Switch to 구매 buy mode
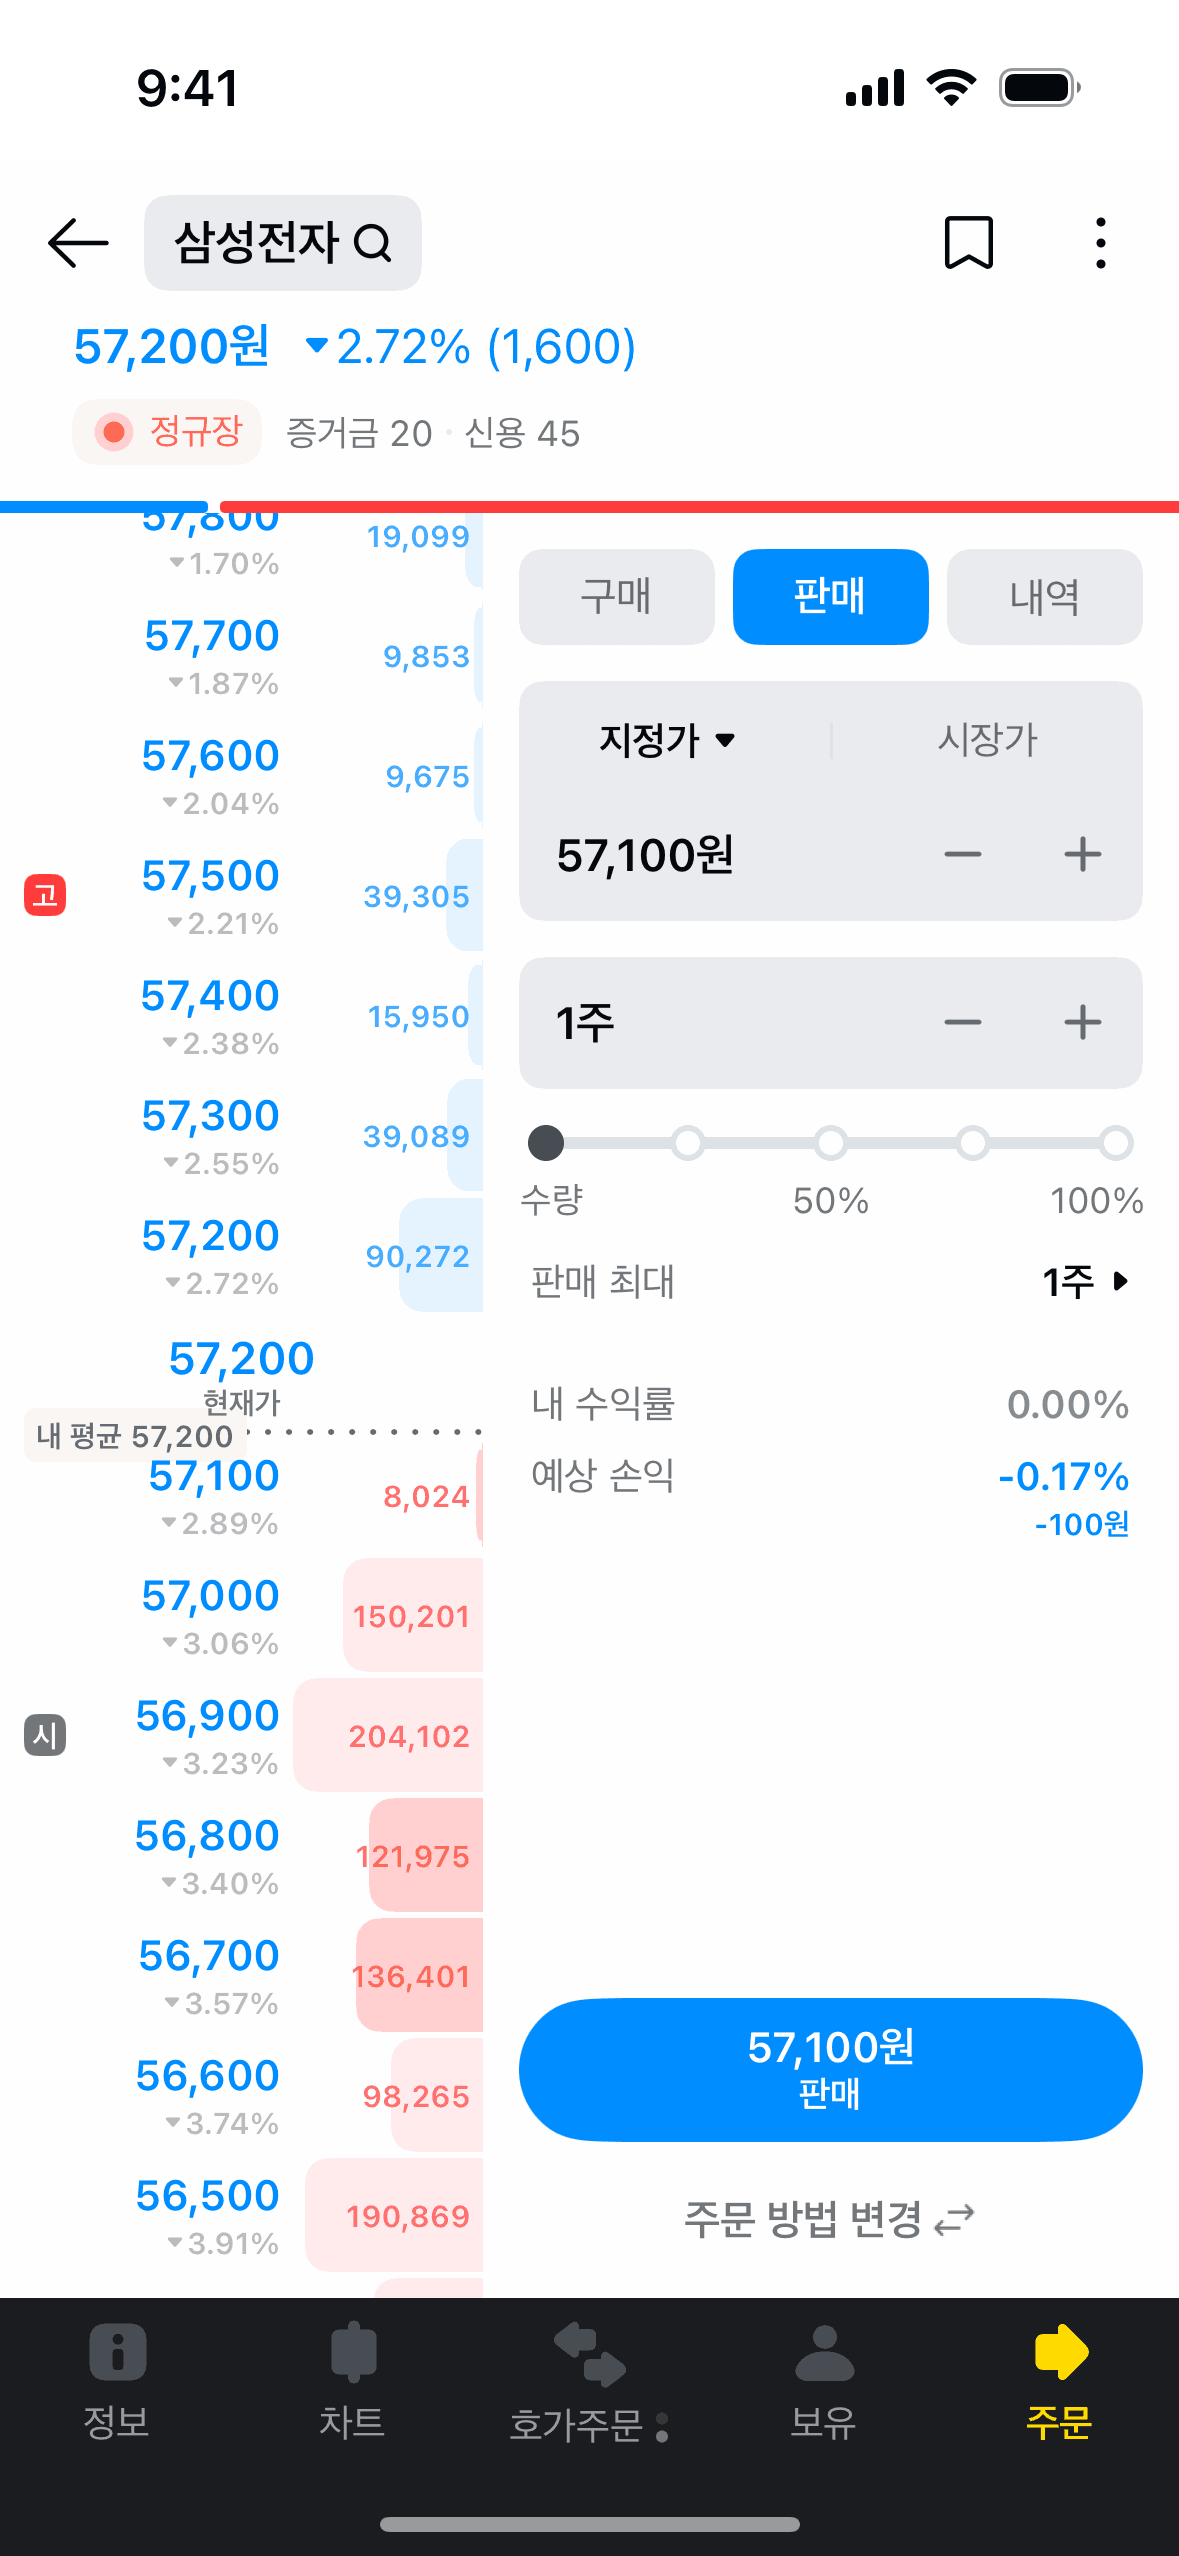The width and height of the screenshot is (1179, 2556). pos(616,597)
